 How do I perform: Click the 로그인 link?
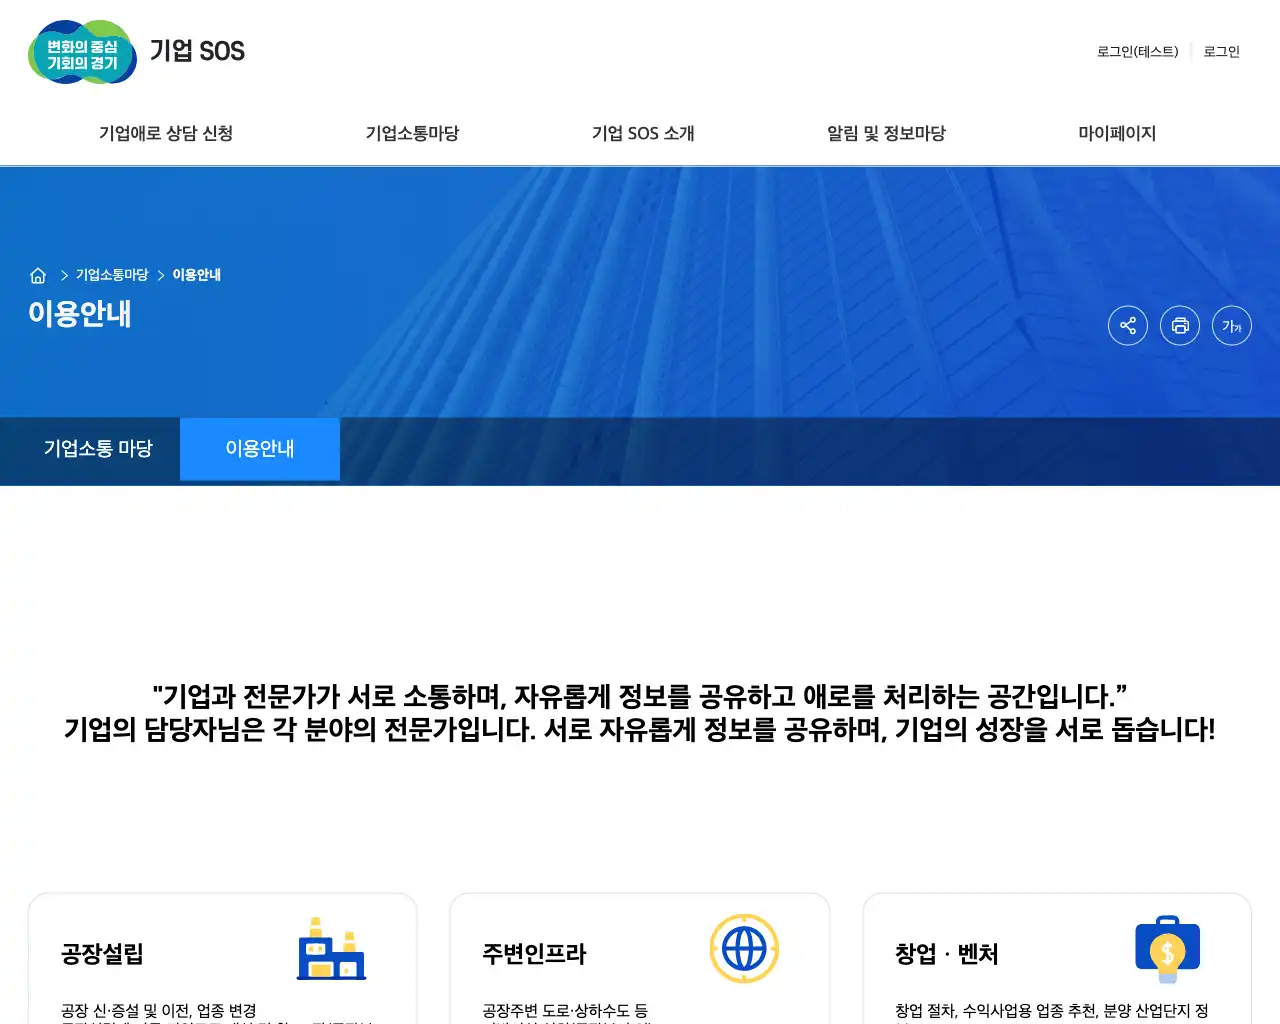(x=1221, y=52)
